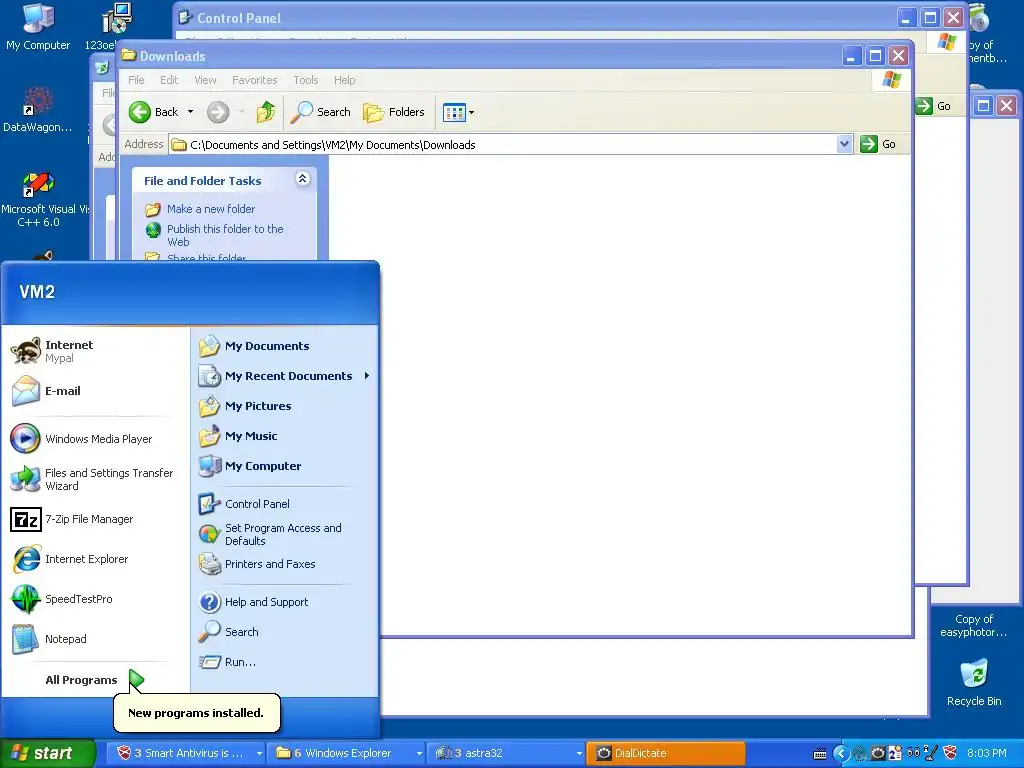Open Back history dropdown arrow
The width and height of the screenshot is (1024, 768).
point(191,112)
